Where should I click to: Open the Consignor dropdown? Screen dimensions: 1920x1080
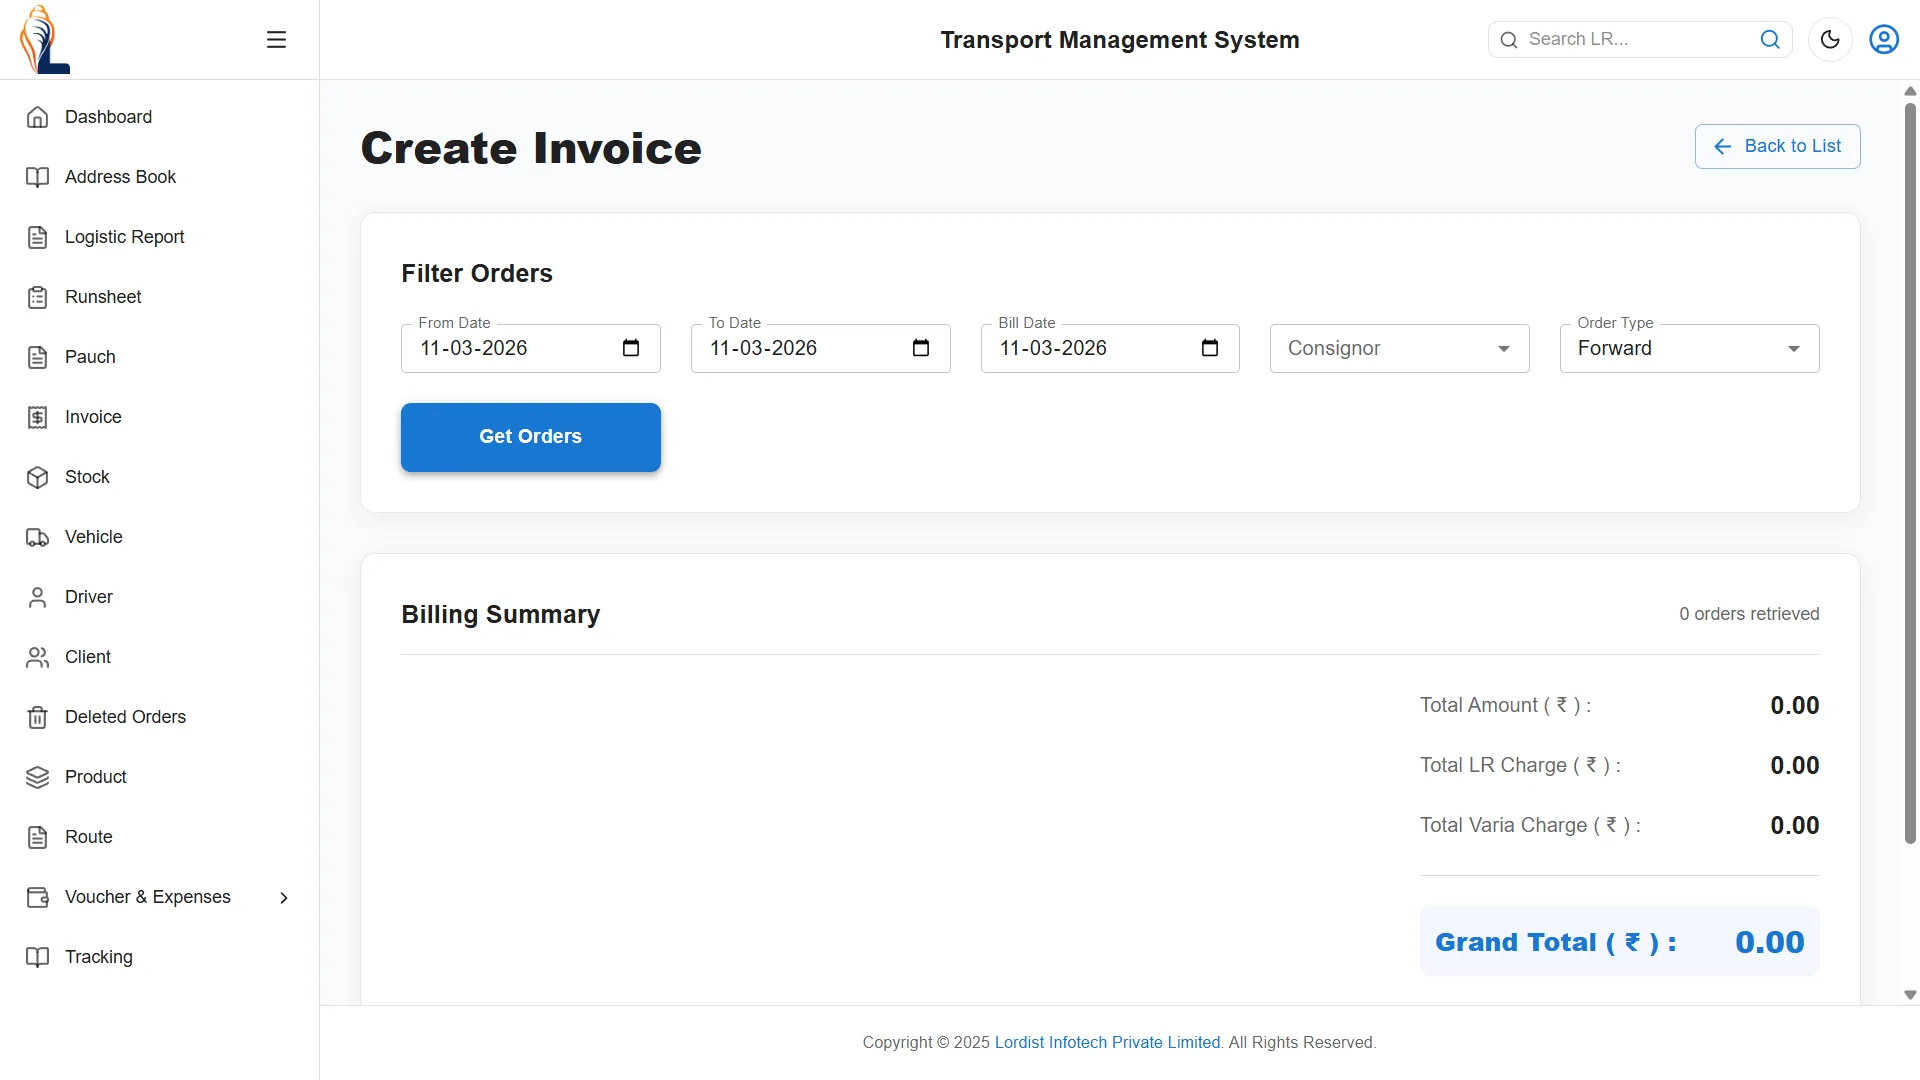click(1399, 348)
